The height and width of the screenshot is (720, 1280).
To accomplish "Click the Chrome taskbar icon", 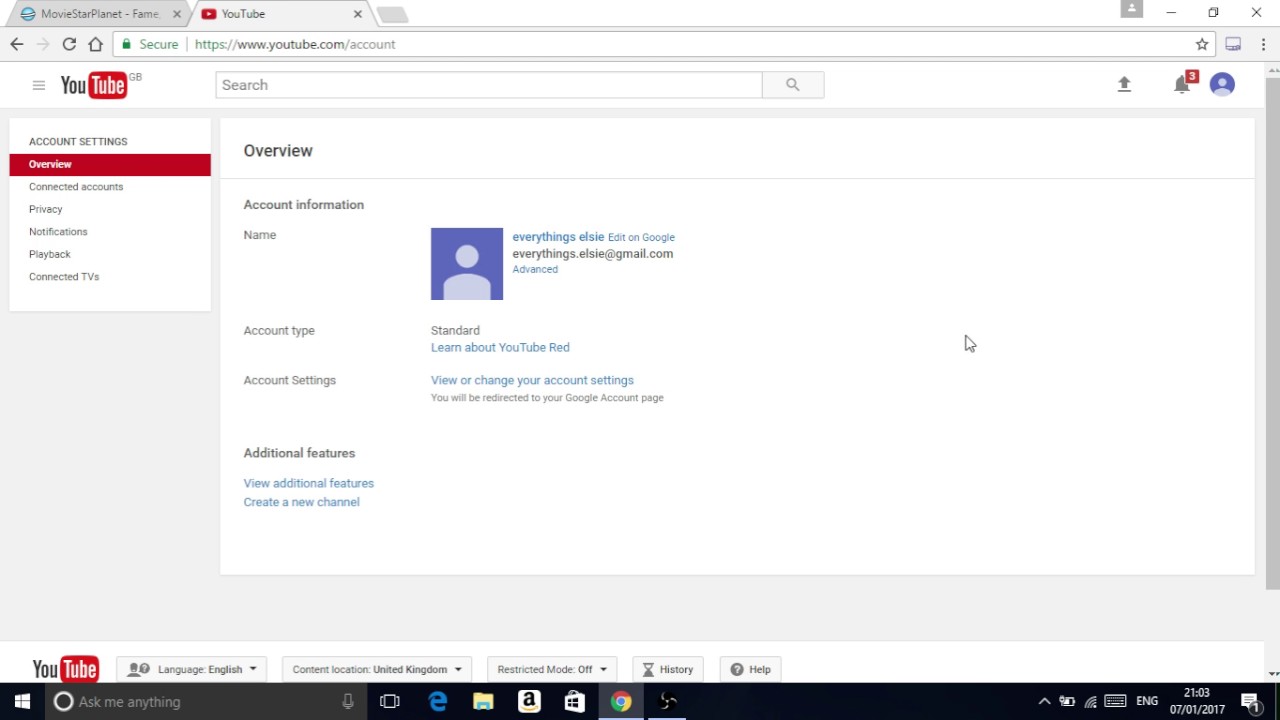I will coord(621,702).
